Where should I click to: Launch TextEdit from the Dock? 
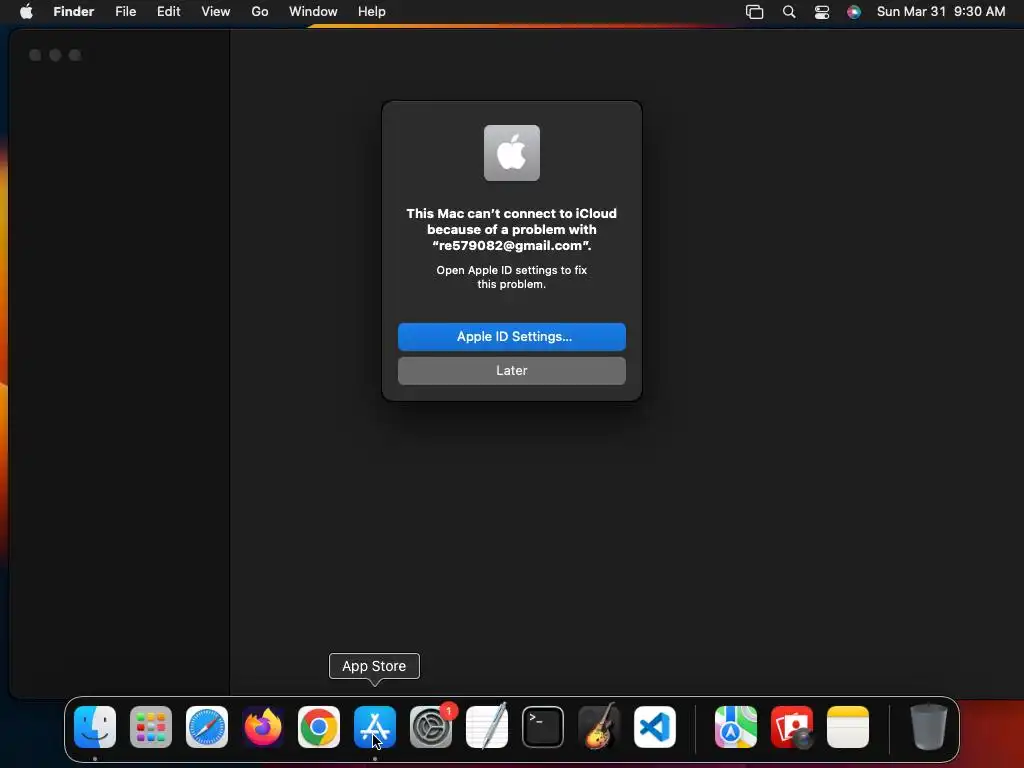click(487, 727)
